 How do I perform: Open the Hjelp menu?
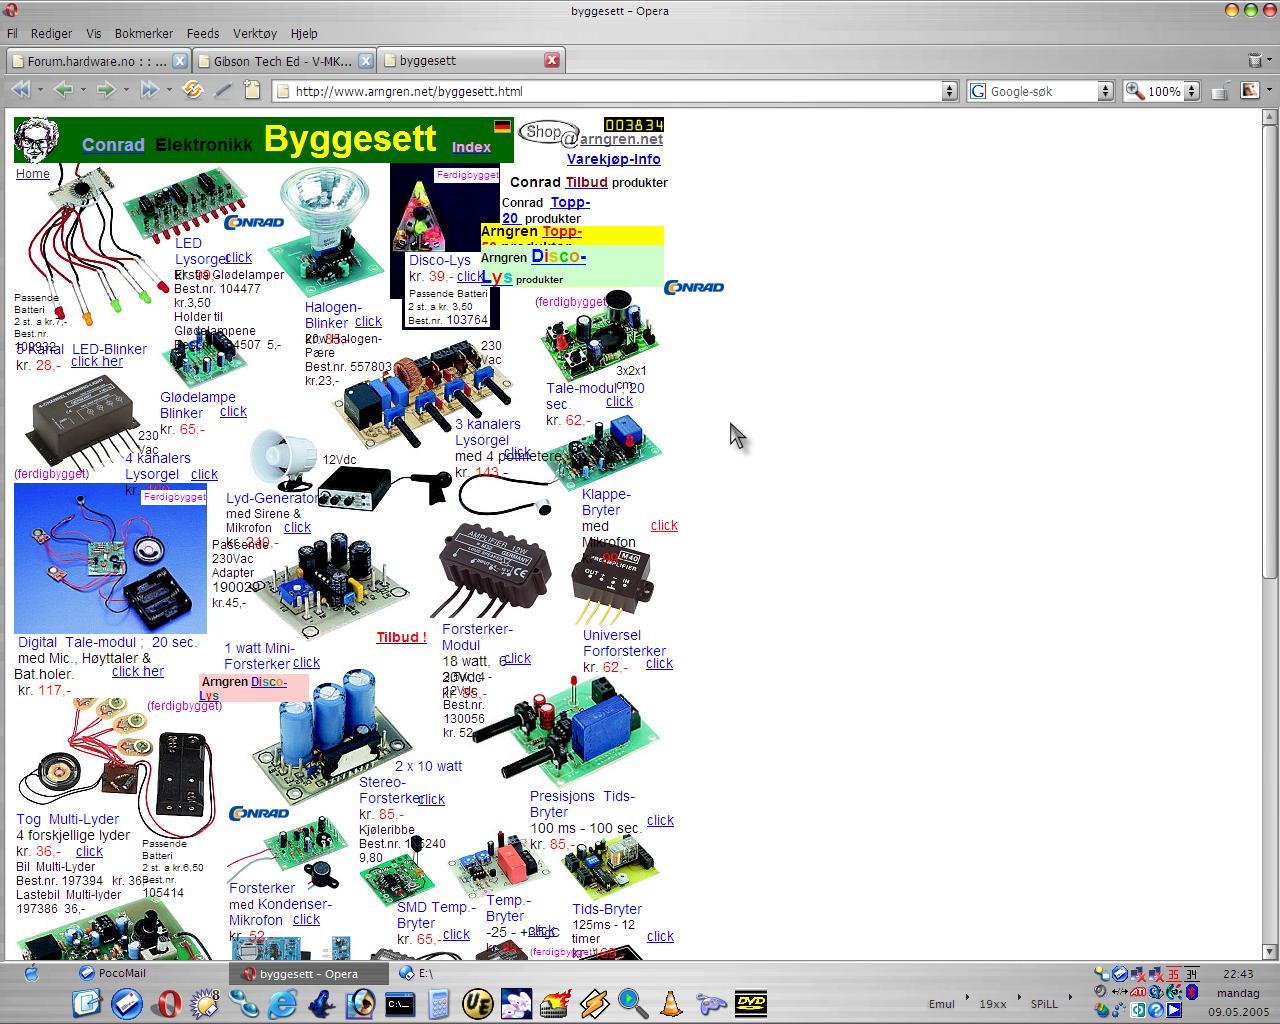[304, 33]
